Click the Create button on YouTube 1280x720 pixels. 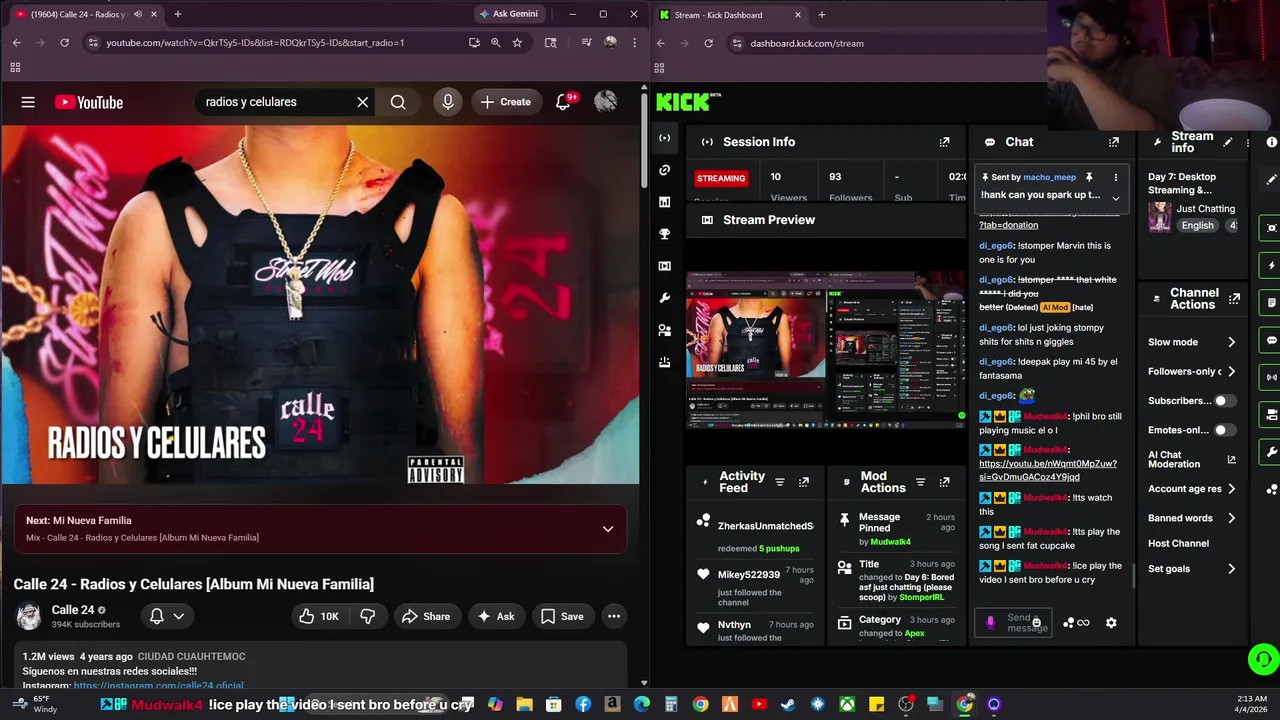click(x=506, y=102)
